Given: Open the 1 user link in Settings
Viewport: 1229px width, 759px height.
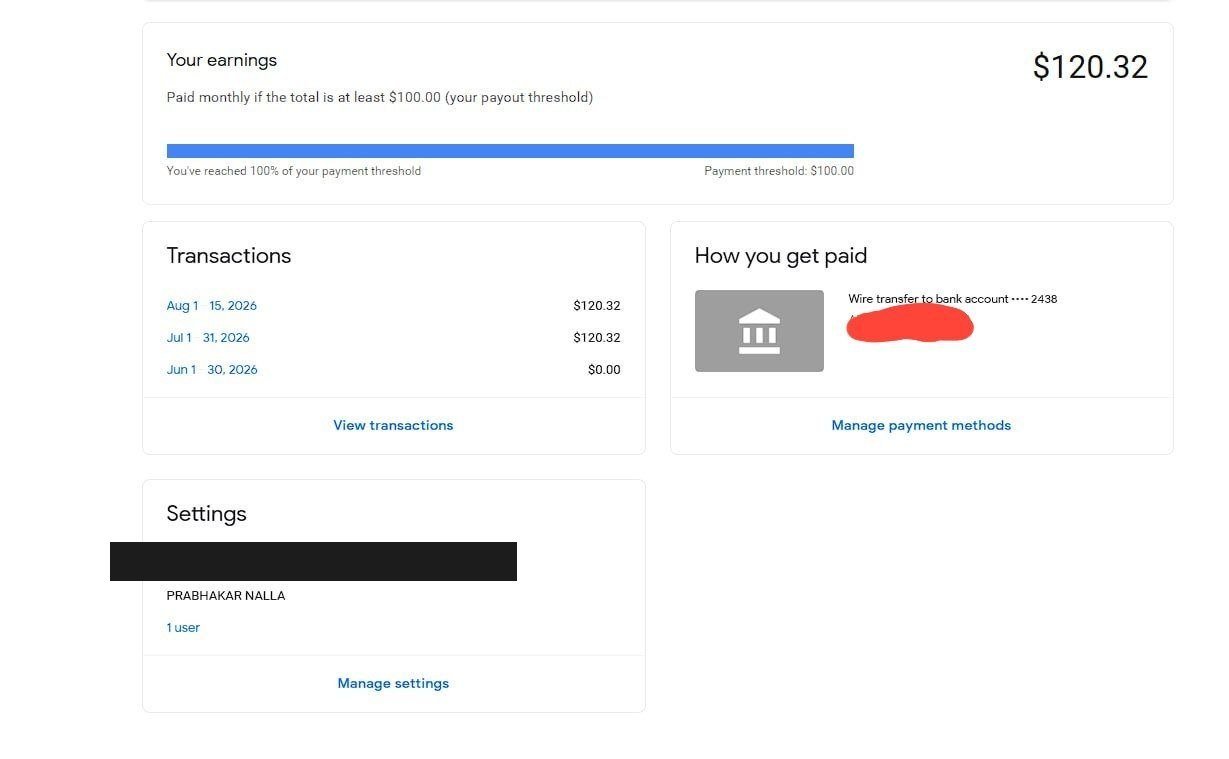Looking at the screenshot, I should pos(183,628).
